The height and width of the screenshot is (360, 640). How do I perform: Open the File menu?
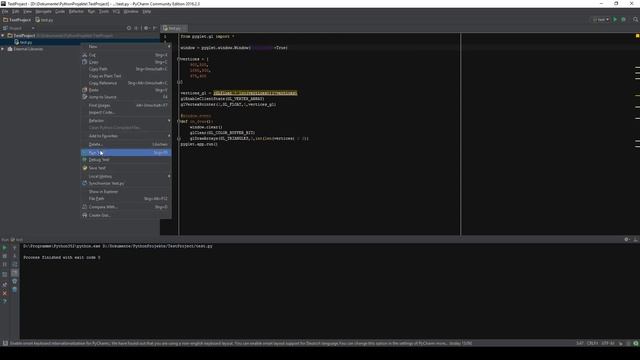5,11
